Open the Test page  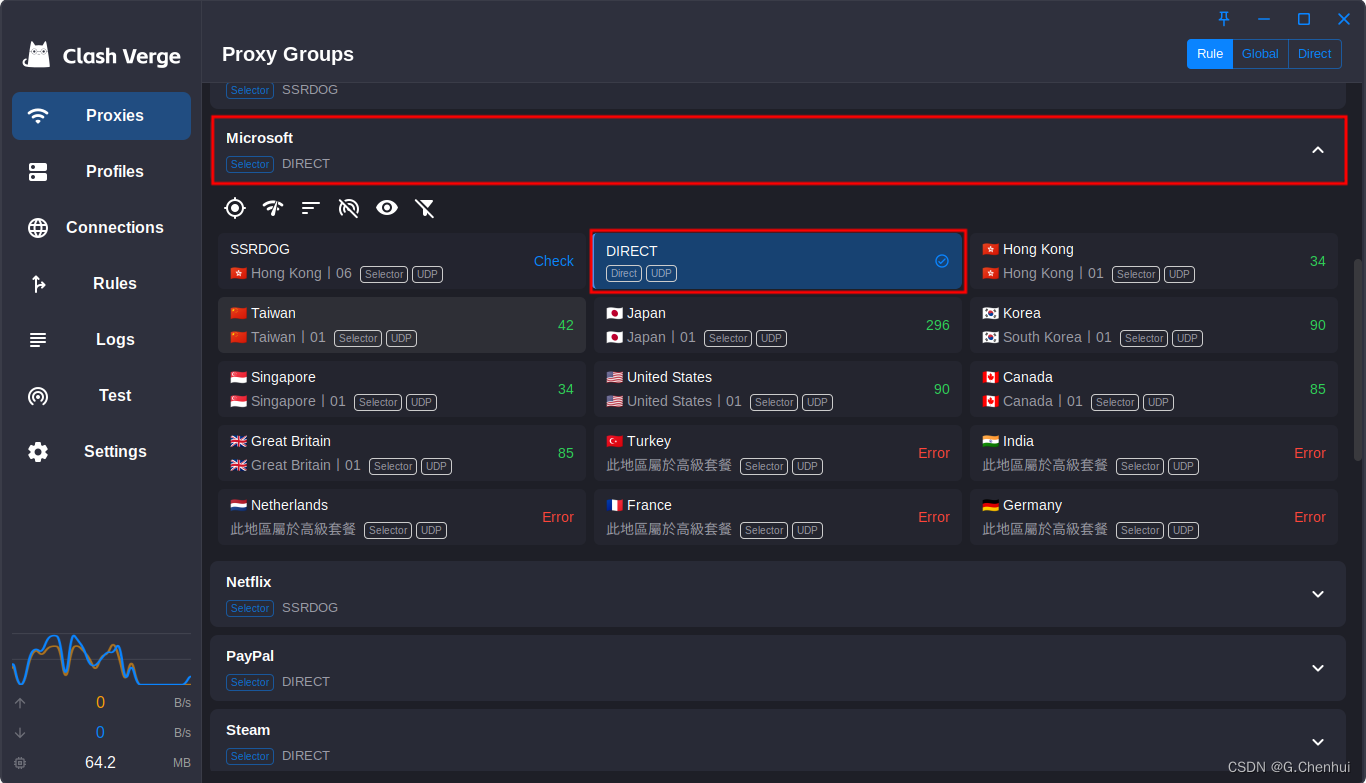click(101, 396)
